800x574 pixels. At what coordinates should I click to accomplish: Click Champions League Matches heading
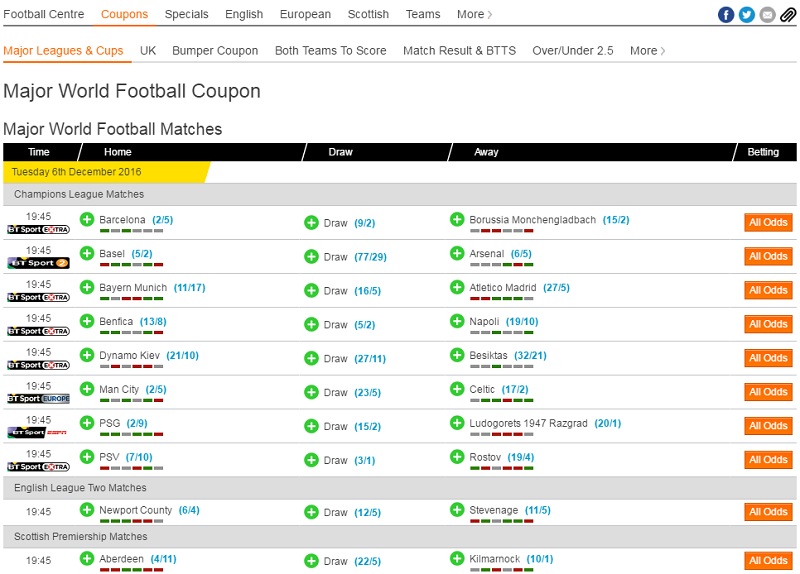tap(79, 194)
